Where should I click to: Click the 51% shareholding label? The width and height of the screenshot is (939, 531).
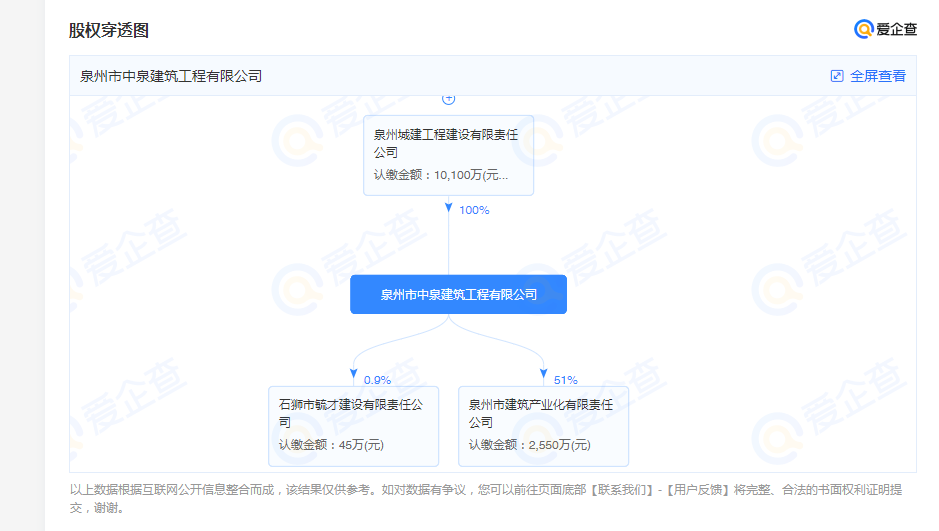click(x=565, y=380)
